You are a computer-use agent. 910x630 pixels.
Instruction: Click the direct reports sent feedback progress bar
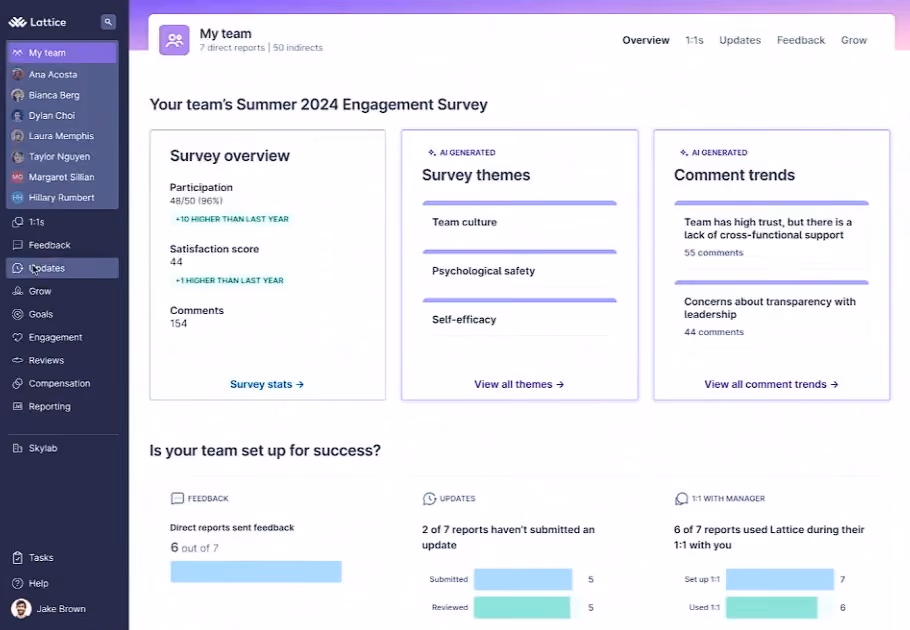coord(256,571)
